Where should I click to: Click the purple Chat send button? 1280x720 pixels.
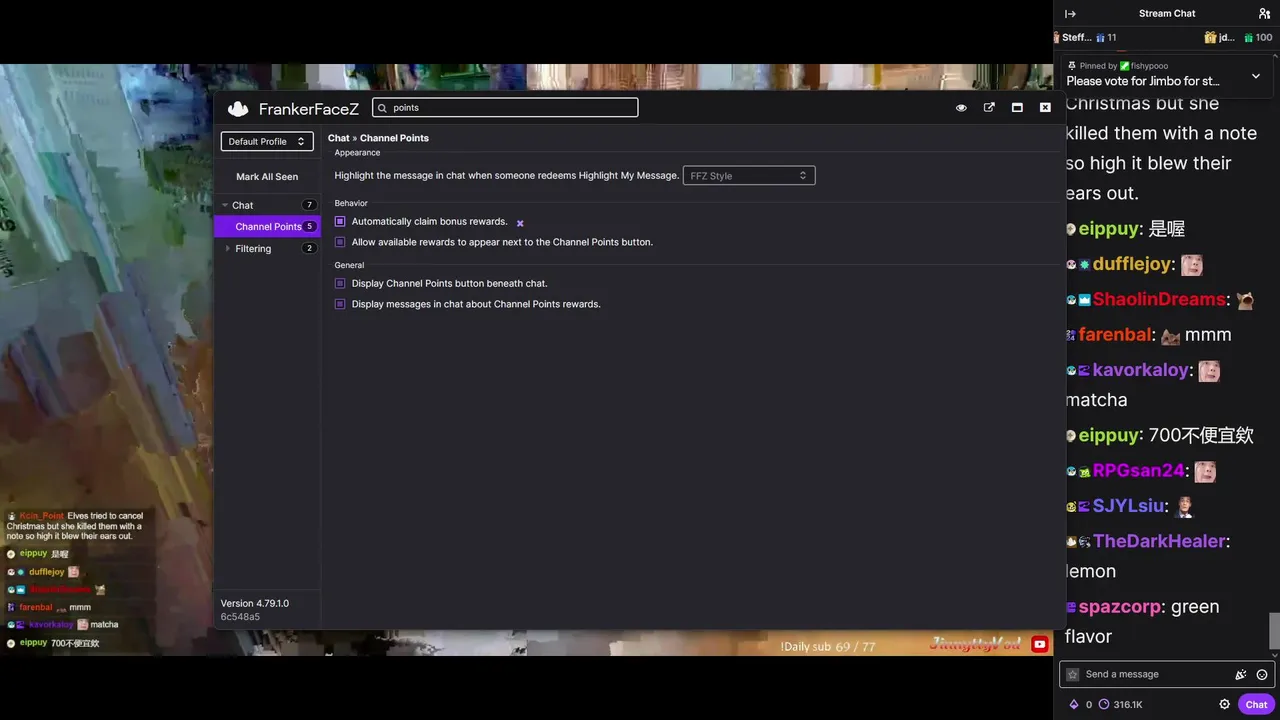pos(1256,705)
